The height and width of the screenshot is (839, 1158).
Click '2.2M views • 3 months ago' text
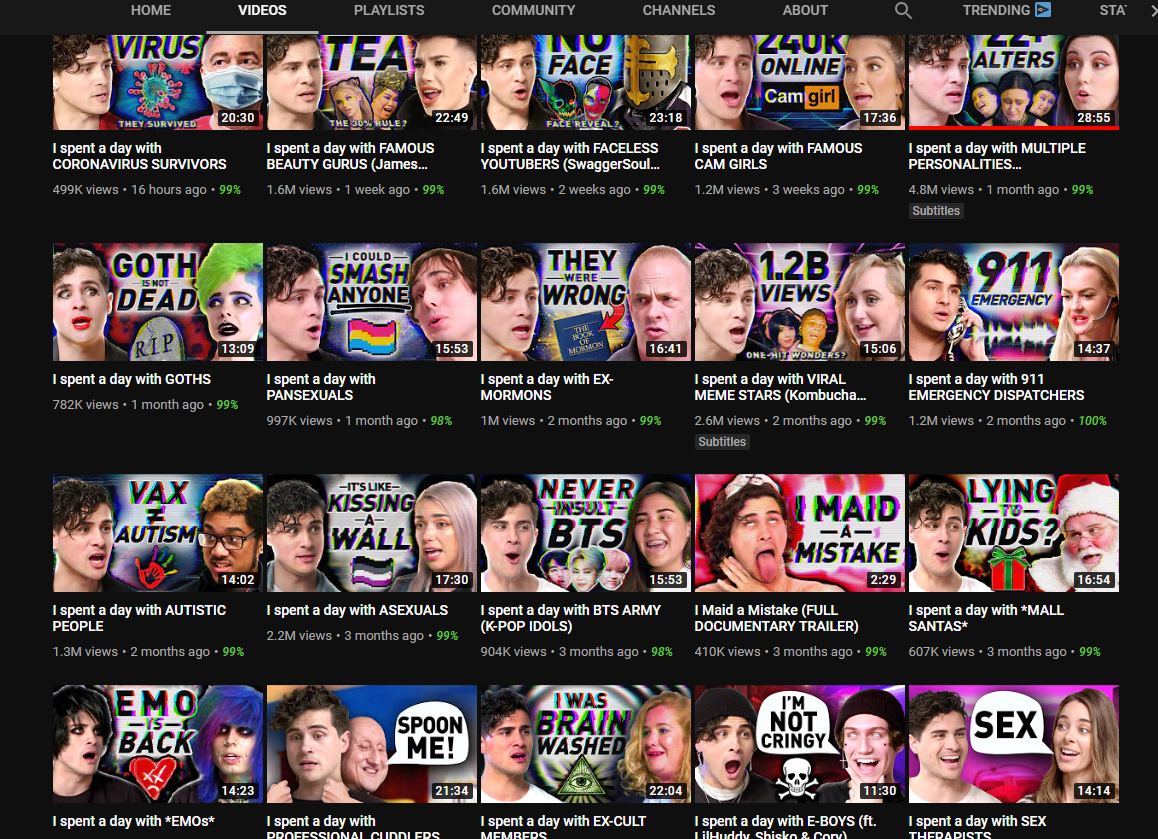tap(345, 636)
